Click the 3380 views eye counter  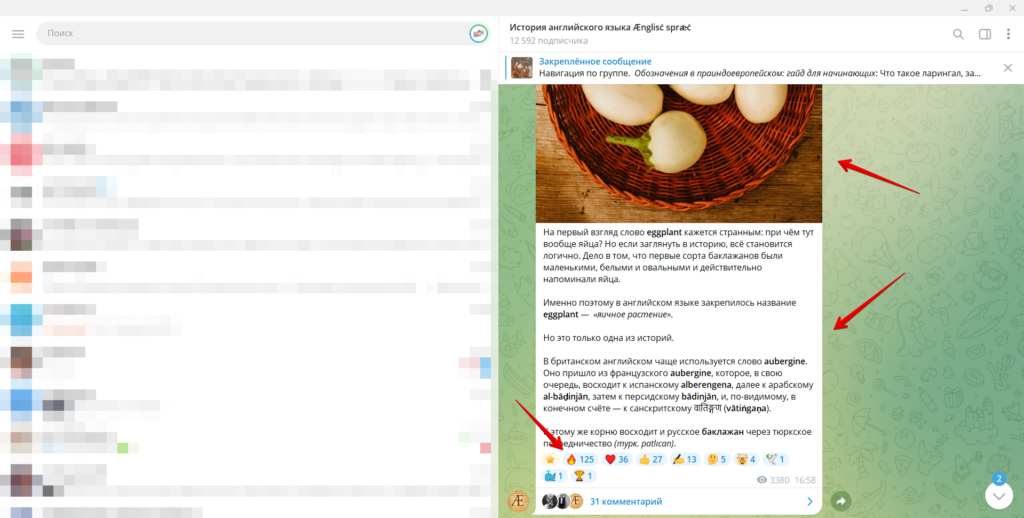coord(773,480)
